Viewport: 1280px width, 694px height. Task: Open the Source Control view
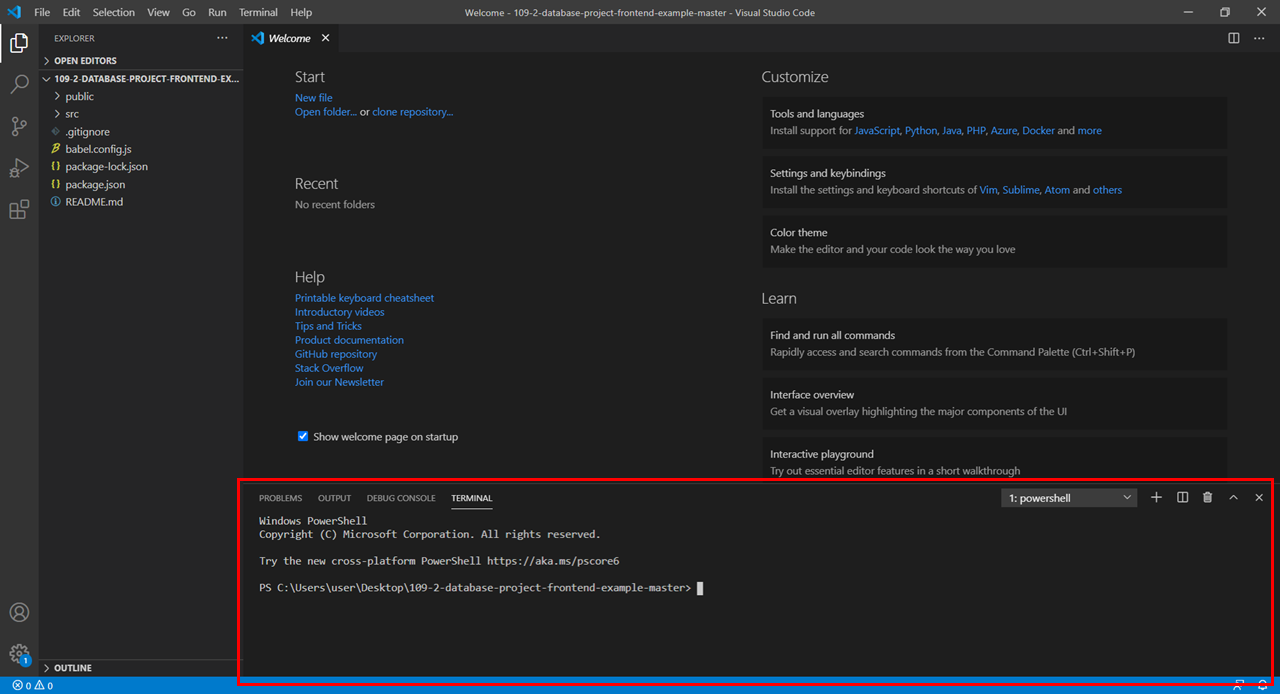point(19,126)
